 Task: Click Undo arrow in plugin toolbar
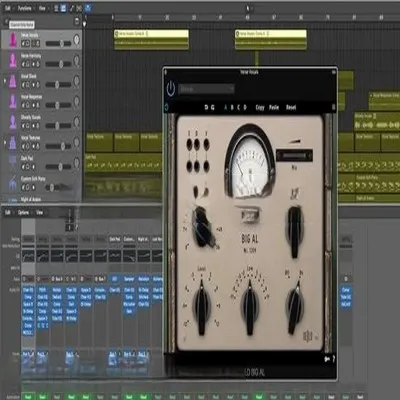pyautogui.click(x=206, y=107)
